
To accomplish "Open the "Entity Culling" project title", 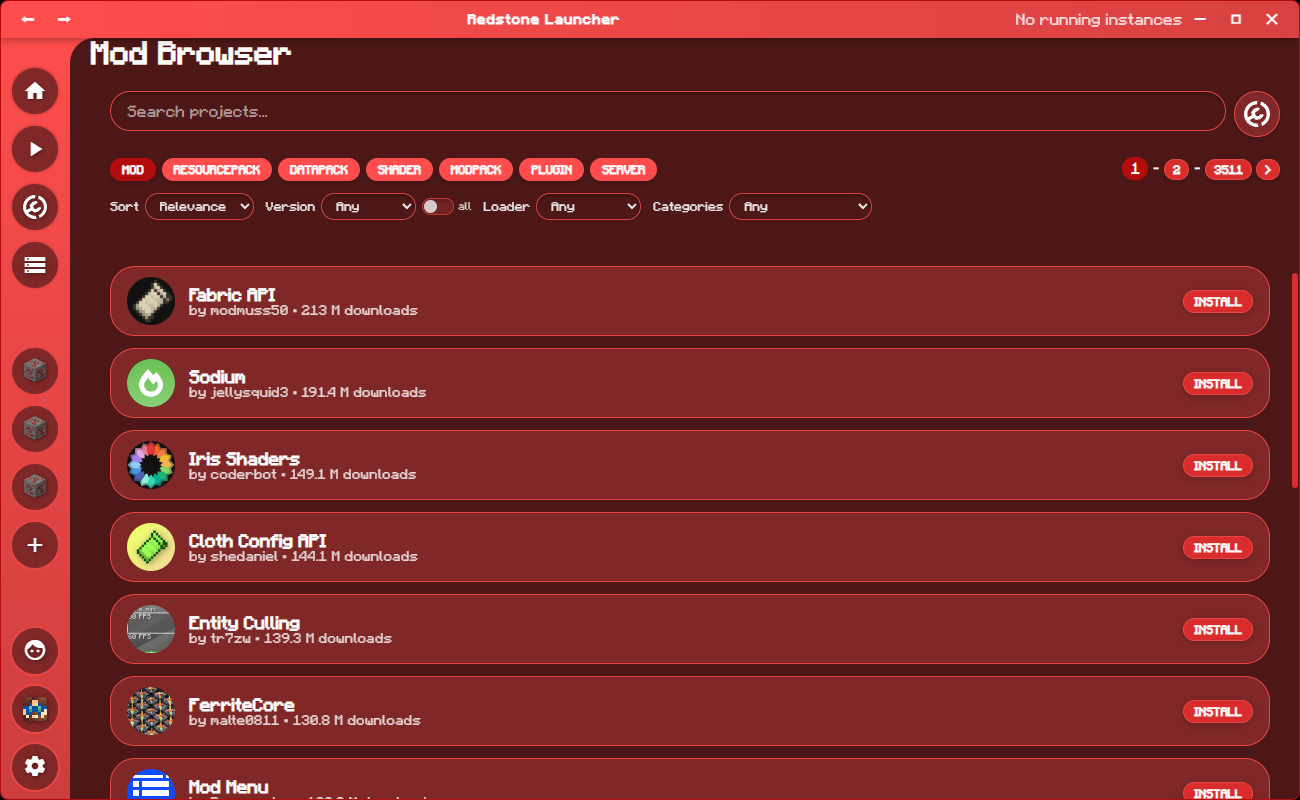I will (x=244, y=623).
